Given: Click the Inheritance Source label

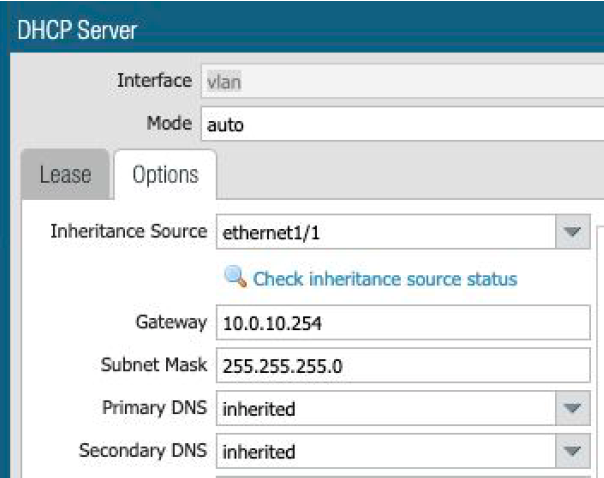Looking at the screenshot, I should 128,232.
